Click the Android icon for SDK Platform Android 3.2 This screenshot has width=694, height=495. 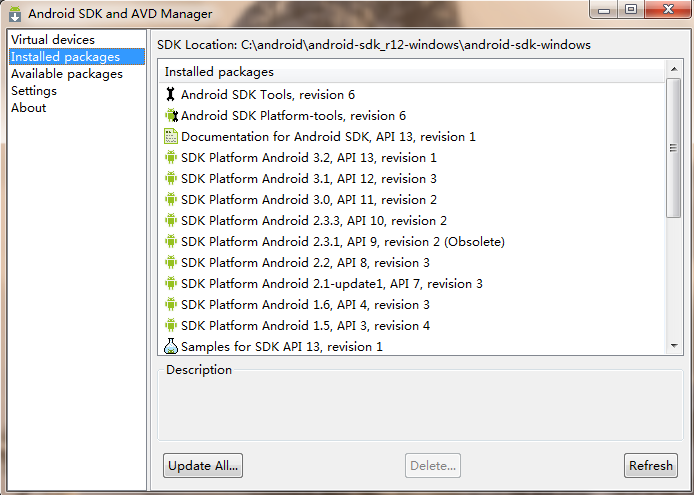[170, 157]
